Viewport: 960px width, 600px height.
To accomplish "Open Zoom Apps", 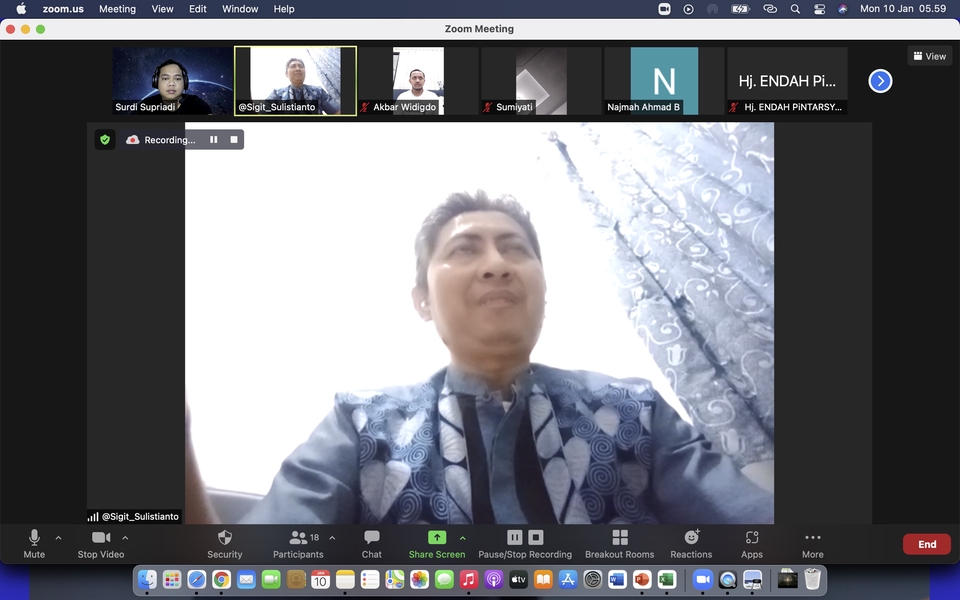I will (x=752, y=544).
